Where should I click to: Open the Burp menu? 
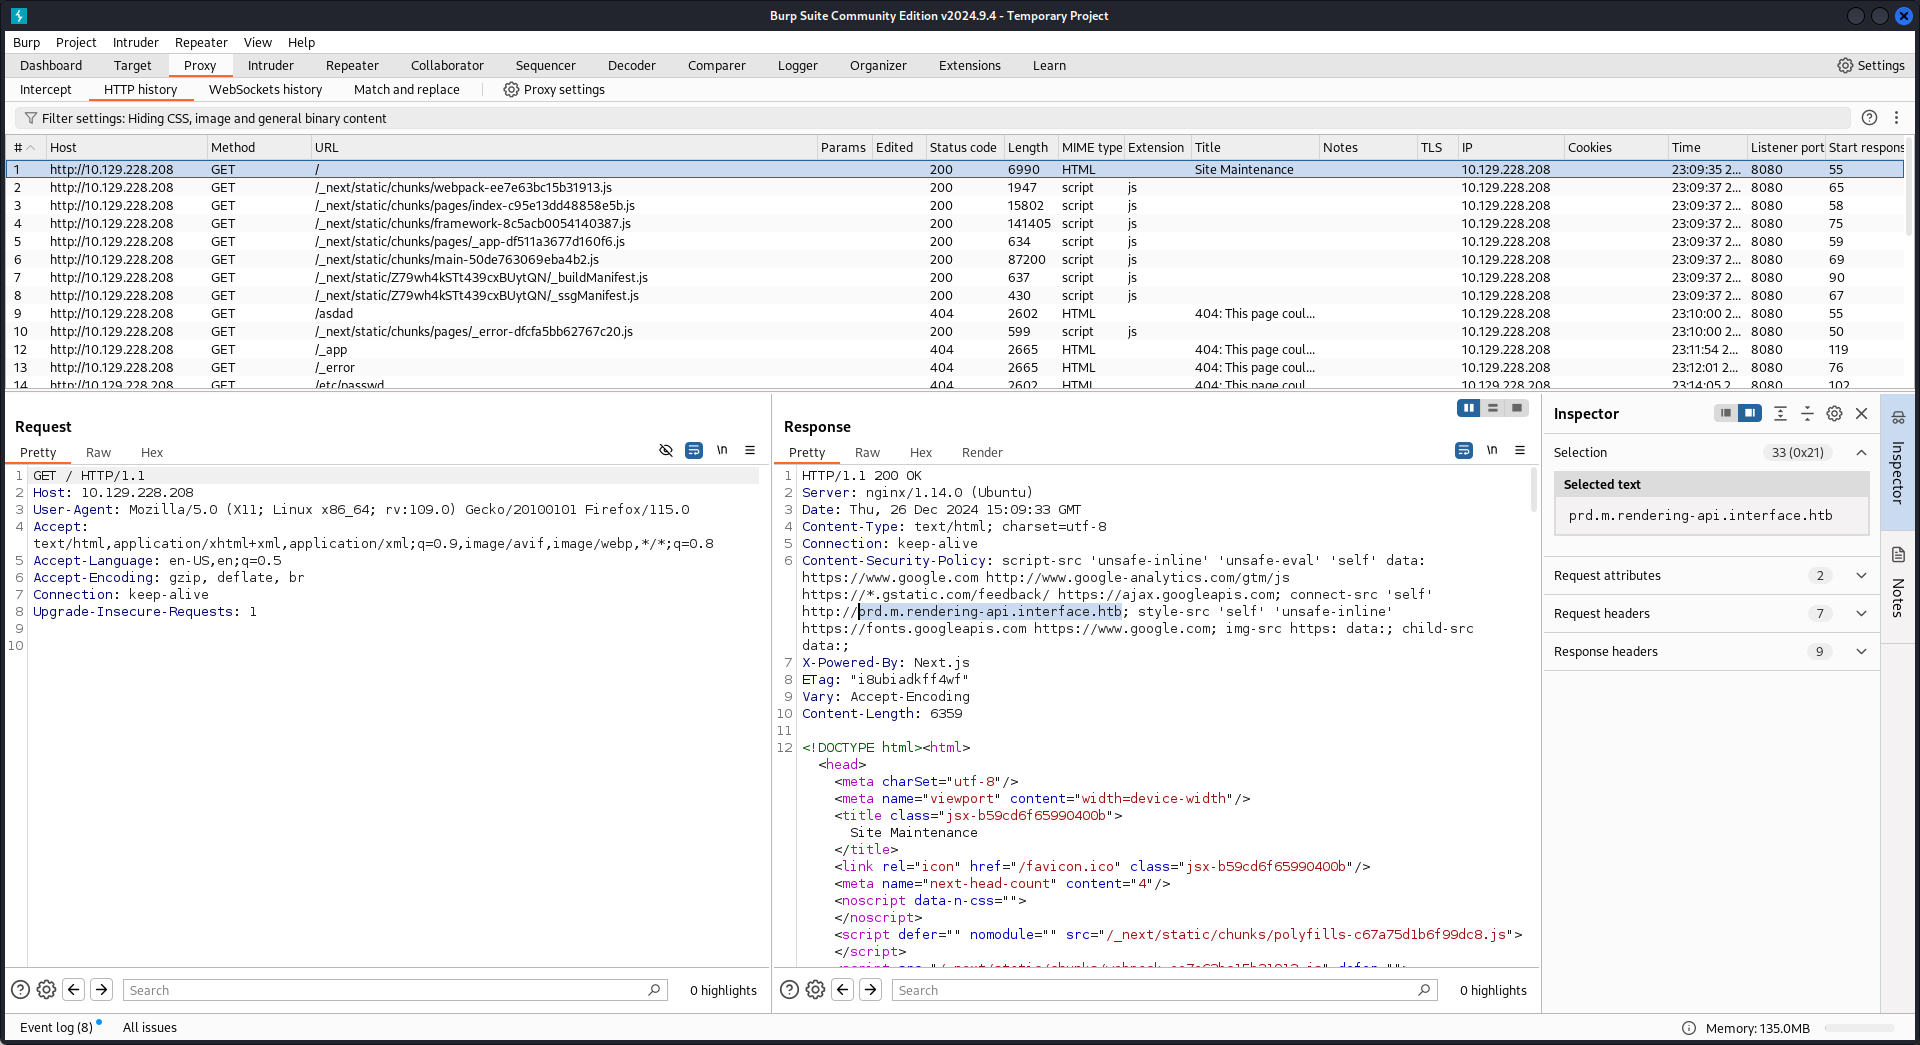tap(26, 42)
